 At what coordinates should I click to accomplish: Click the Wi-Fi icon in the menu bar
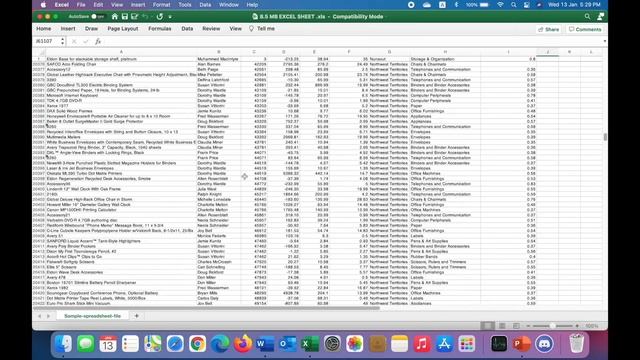point(500,5)
